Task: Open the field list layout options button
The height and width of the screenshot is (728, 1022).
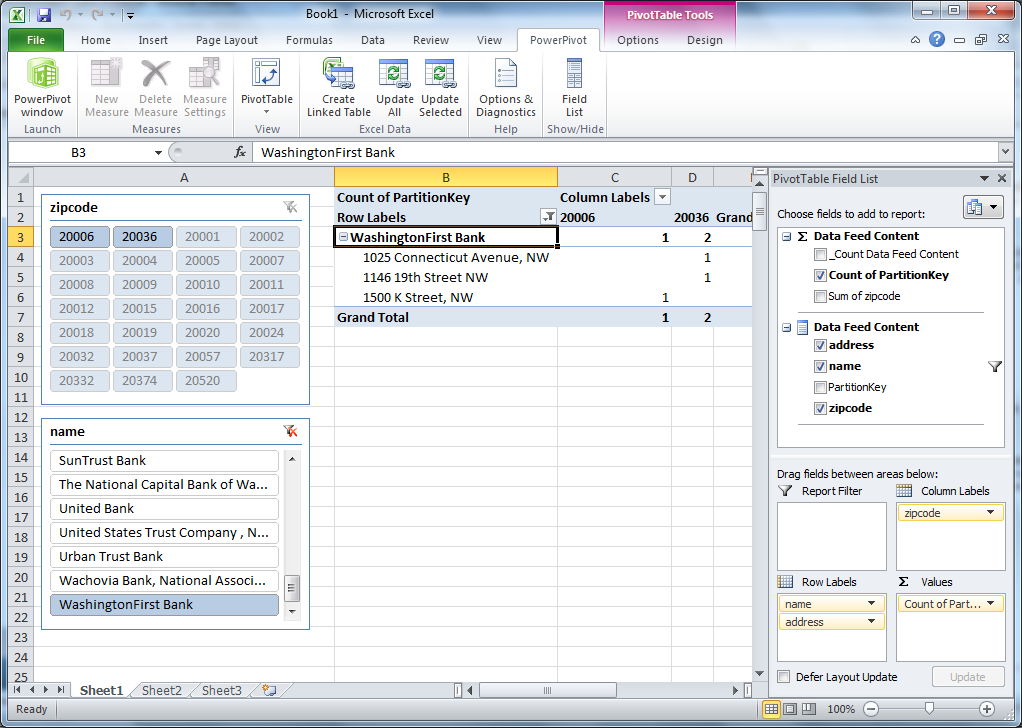Action: coord(983,207)
